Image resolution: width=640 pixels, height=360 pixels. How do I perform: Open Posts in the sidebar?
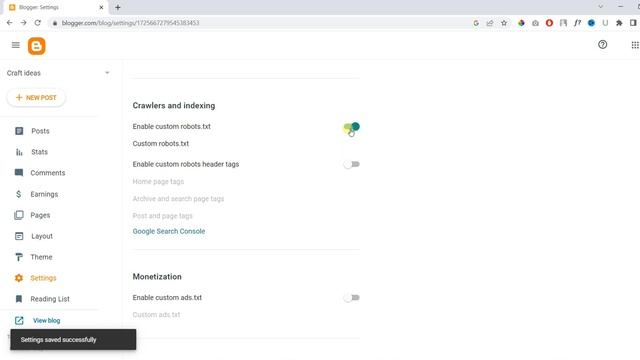tap(40, 131)
